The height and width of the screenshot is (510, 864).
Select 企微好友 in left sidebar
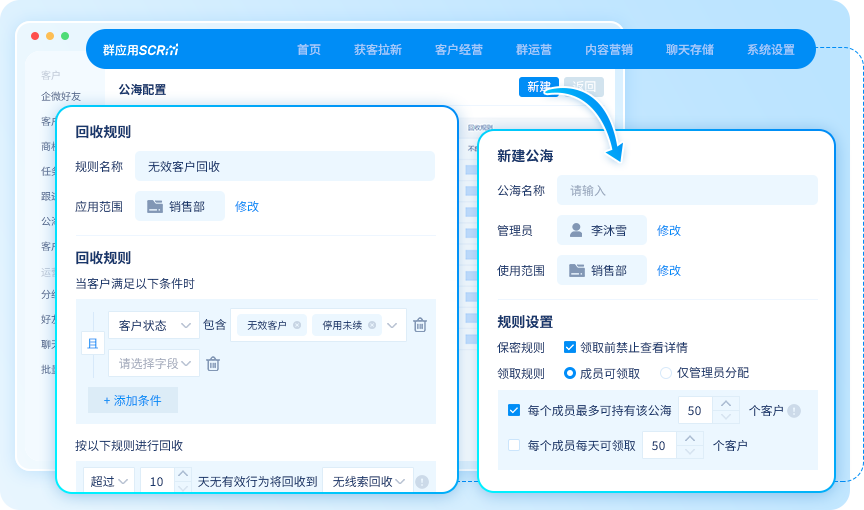(x=61, y=96)
